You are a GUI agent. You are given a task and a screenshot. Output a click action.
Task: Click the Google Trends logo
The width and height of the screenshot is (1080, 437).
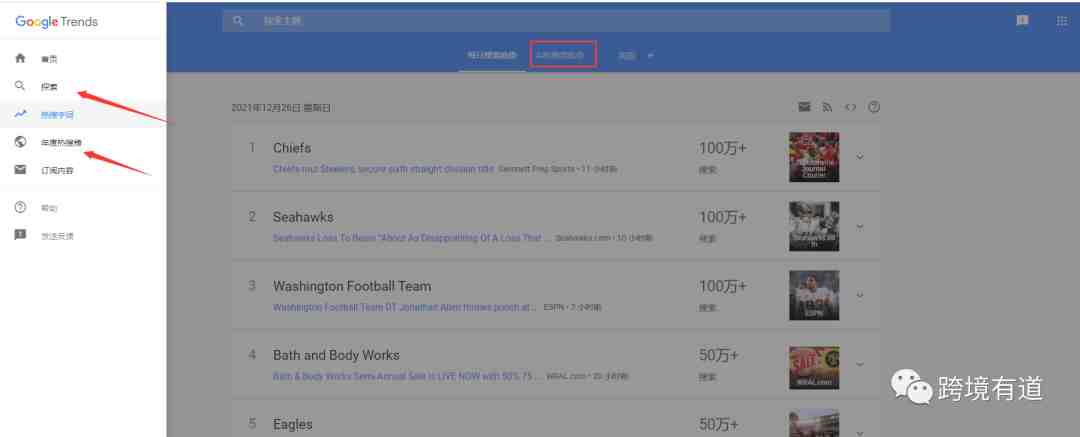pos(56,22)
